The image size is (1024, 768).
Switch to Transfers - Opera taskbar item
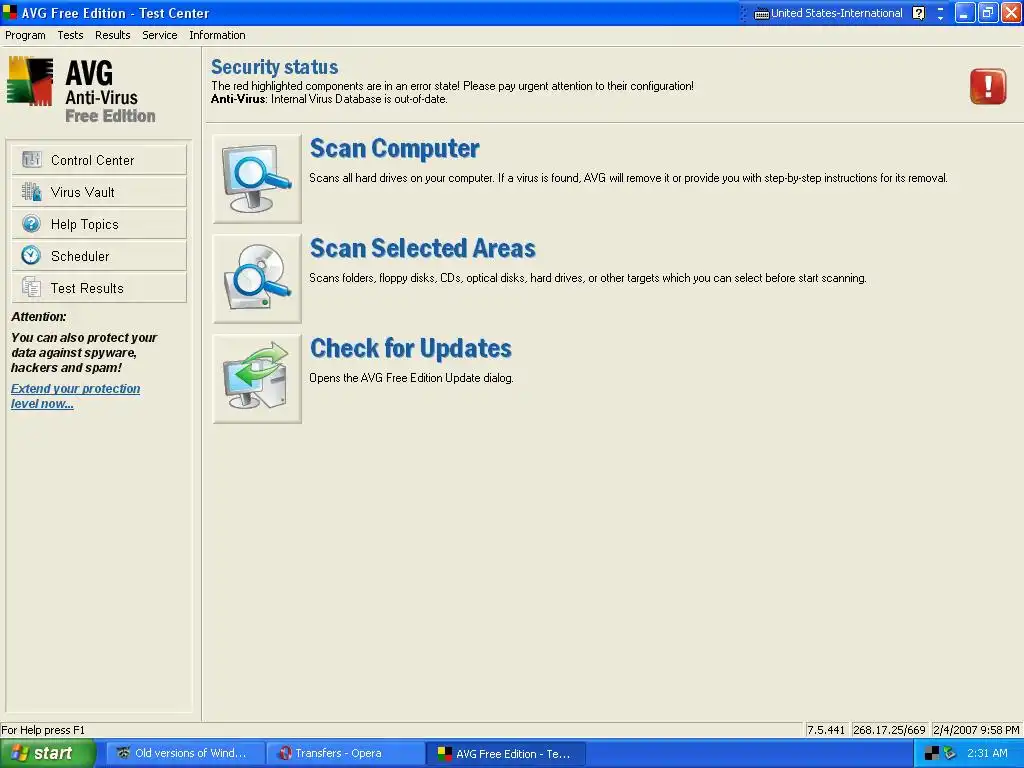345,754
